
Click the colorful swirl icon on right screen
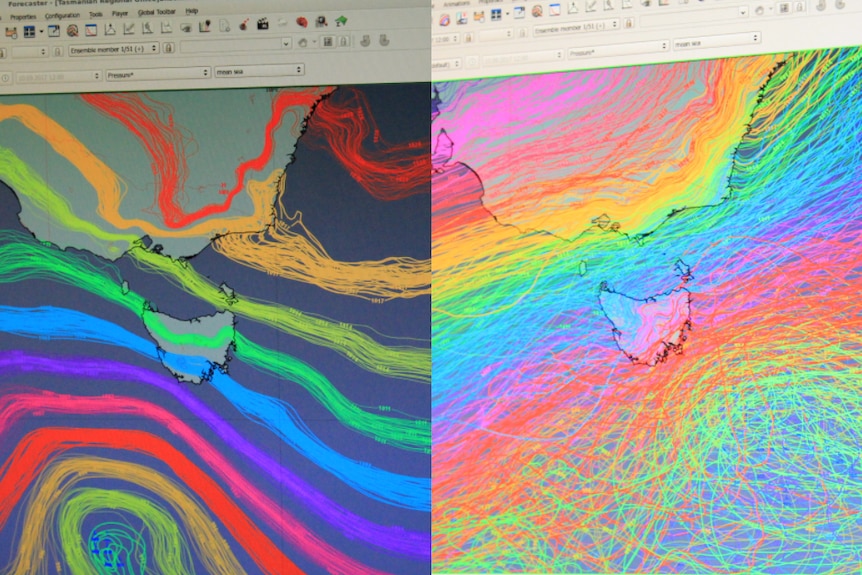[444, 20]
